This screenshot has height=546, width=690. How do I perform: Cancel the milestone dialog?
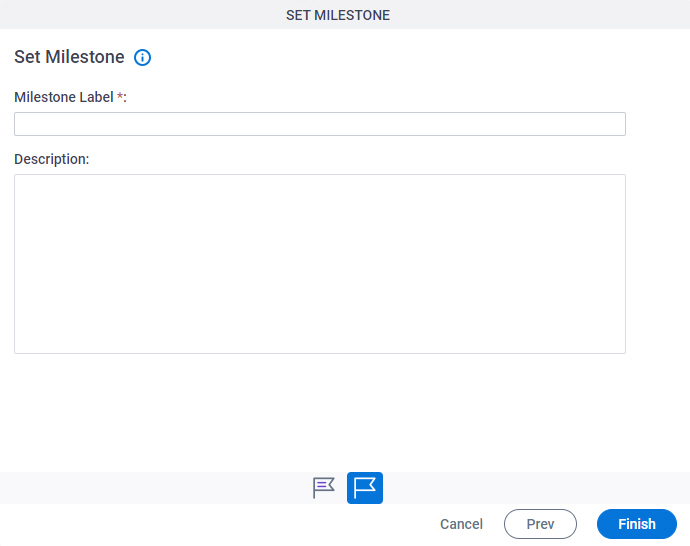(x=461, y=524)
